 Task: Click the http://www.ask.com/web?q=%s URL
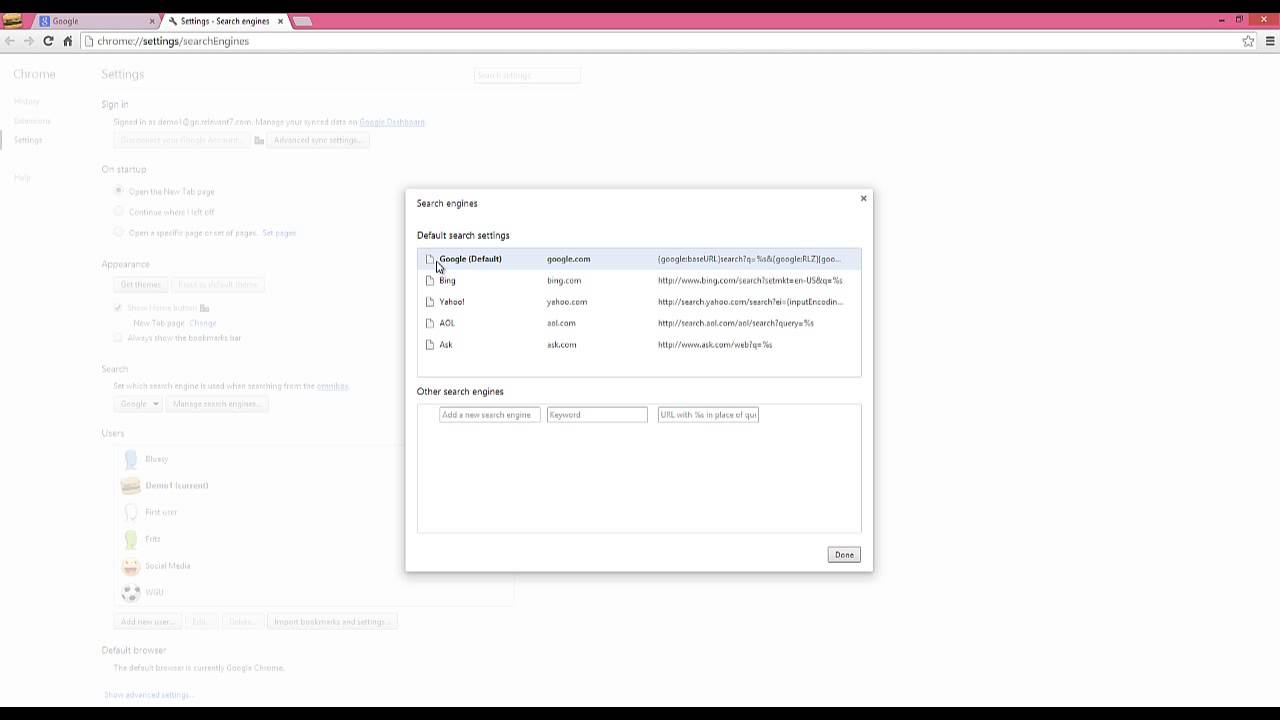pos(715,345)
